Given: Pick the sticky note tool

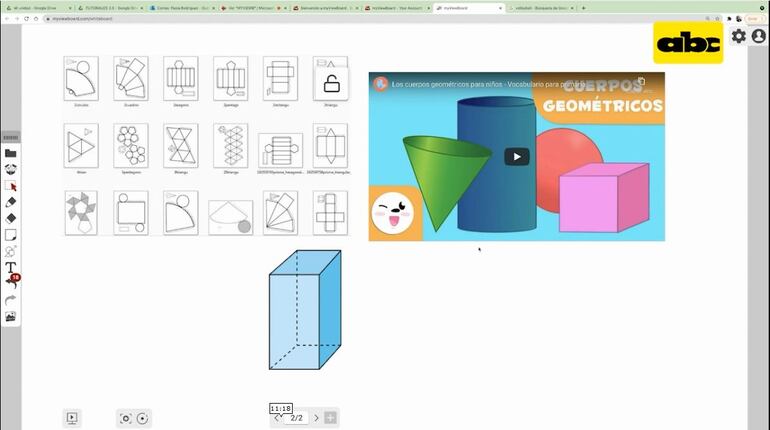Looking at the screenshot, I should [x=11, y=235].
